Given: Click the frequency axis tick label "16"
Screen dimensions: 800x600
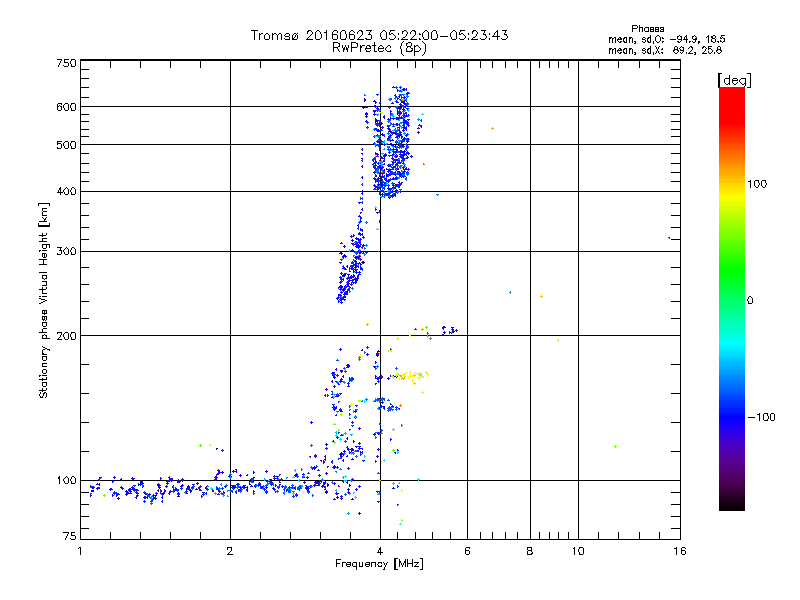Looking at the screenshot, I should point(680,551).
